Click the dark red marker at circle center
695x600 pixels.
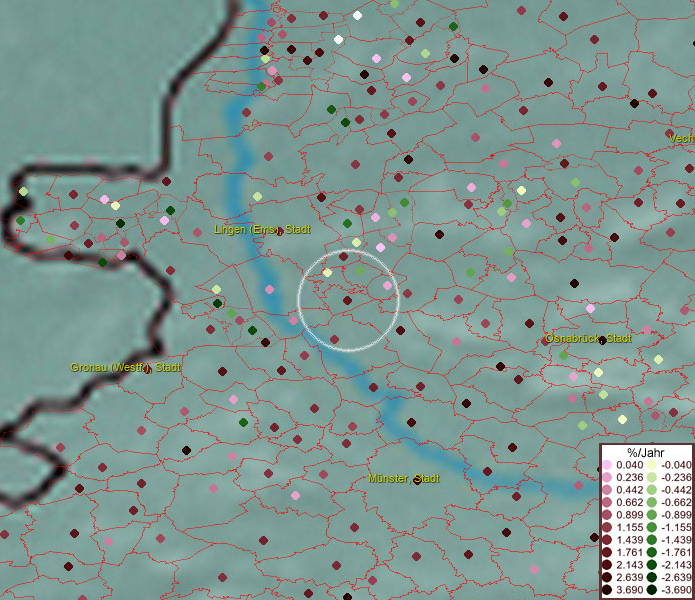click(347, 299)
